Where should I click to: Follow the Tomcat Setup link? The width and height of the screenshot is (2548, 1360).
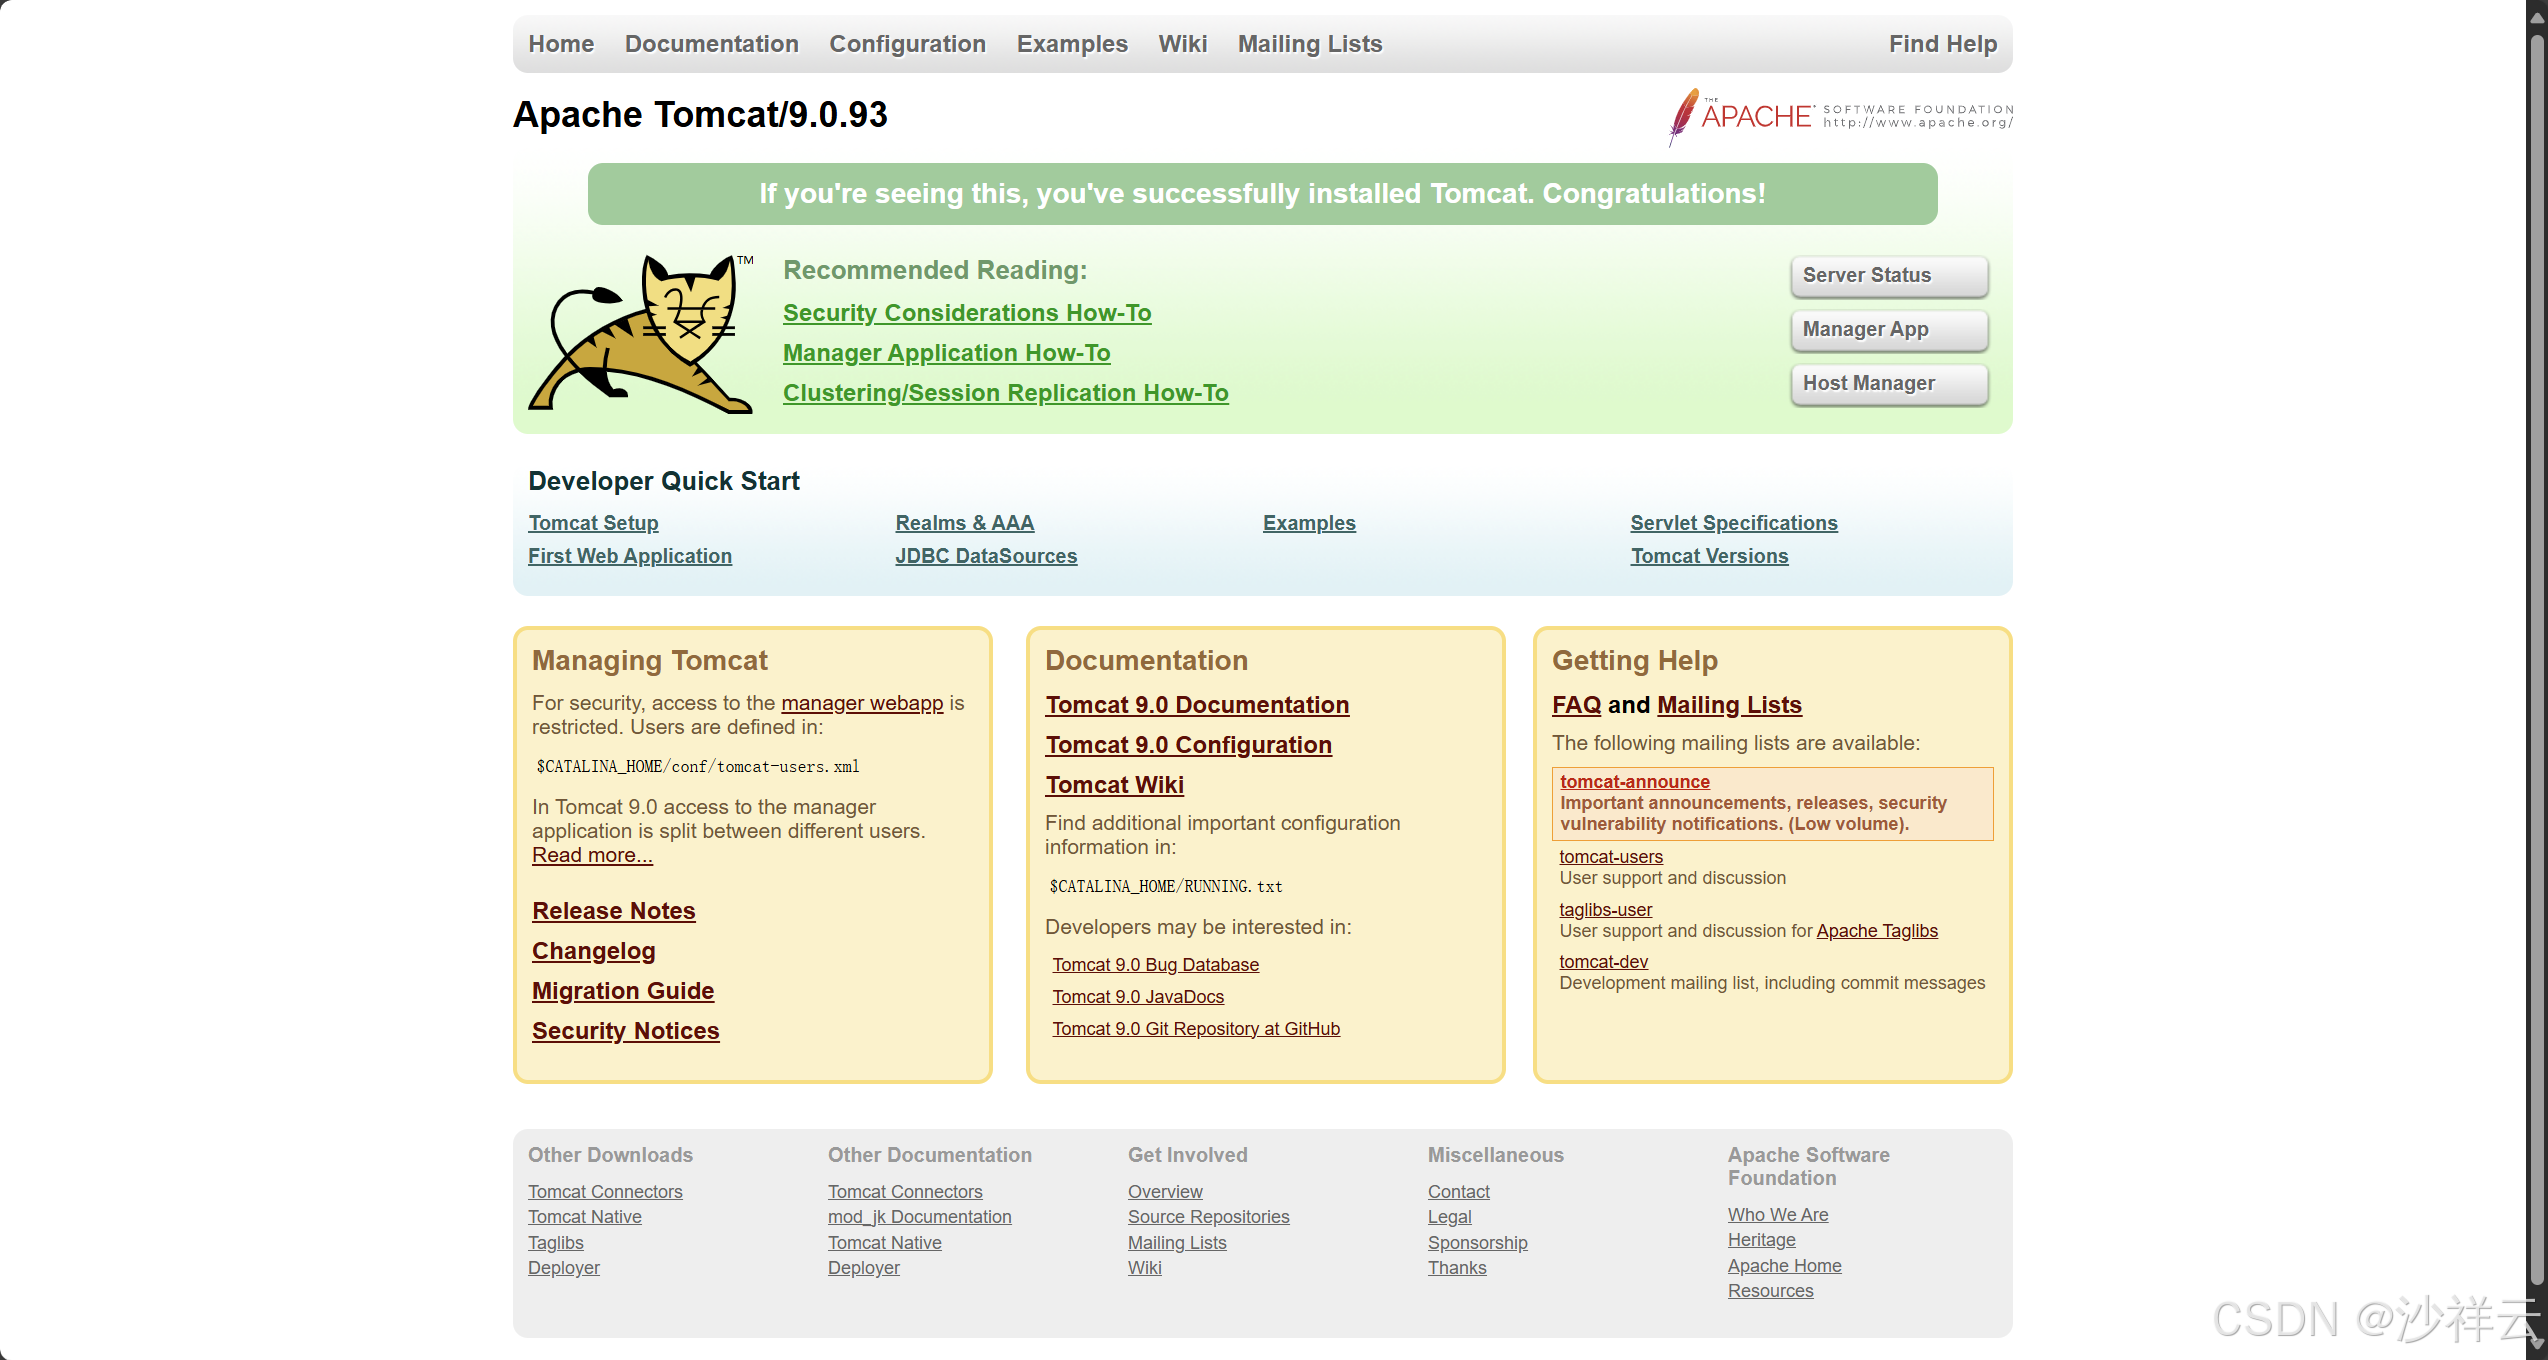click(593, 523)
